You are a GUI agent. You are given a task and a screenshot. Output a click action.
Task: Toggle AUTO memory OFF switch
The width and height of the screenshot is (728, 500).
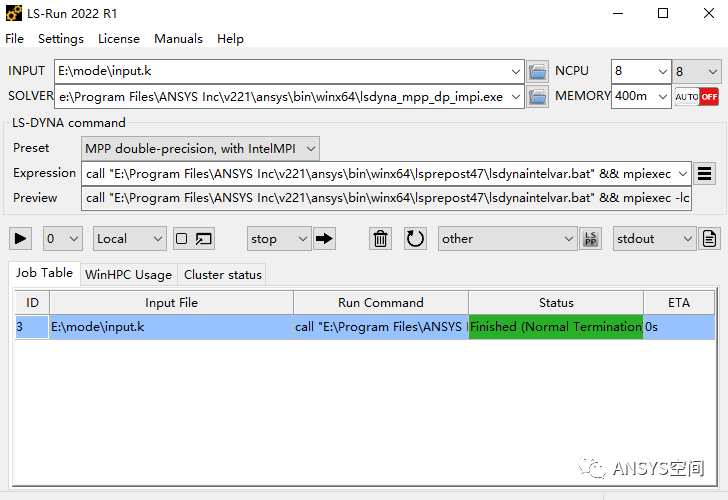click(x=696, y=97)
